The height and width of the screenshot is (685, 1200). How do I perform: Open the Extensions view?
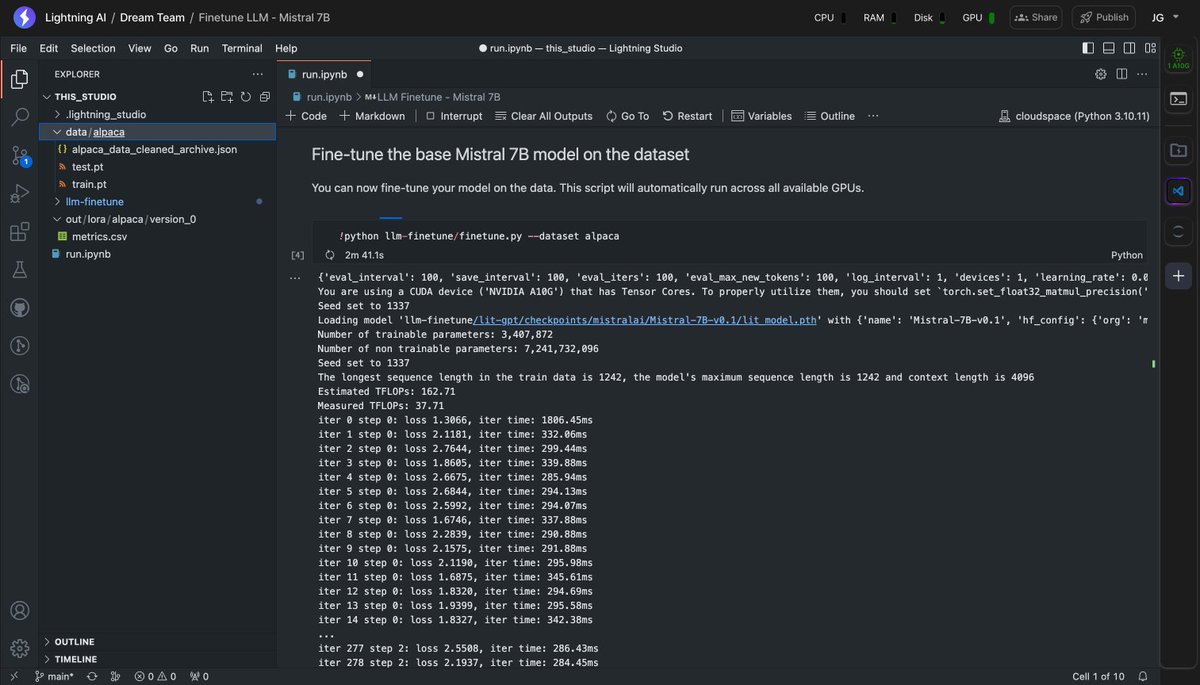coord(19,232)
